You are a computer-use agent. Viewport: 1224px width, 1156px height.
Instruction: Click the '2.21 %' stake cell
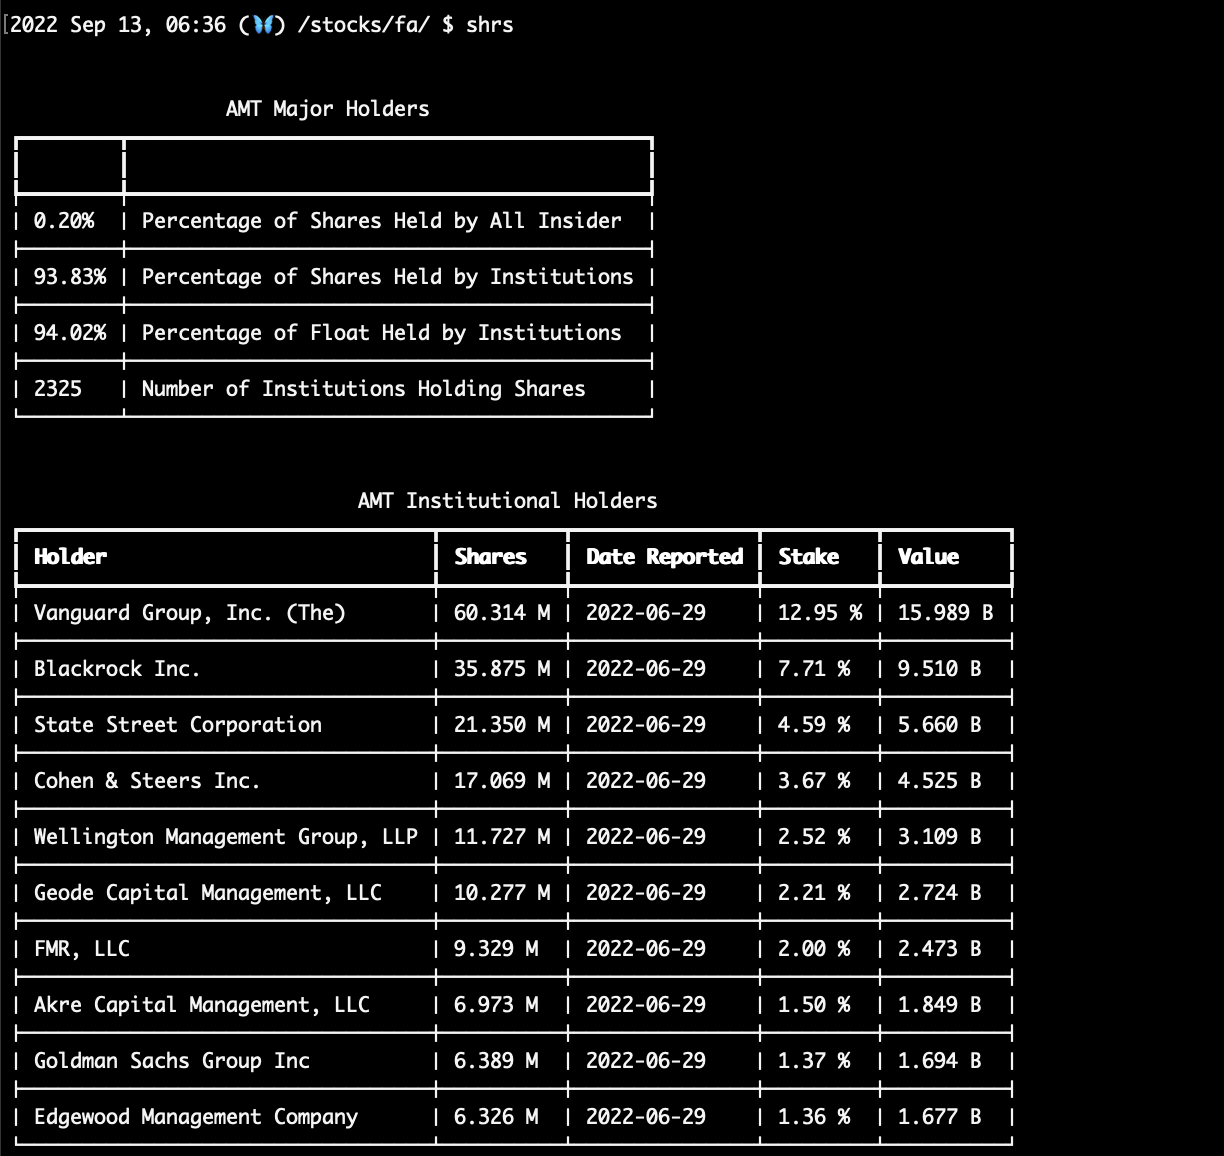[814, 893]
